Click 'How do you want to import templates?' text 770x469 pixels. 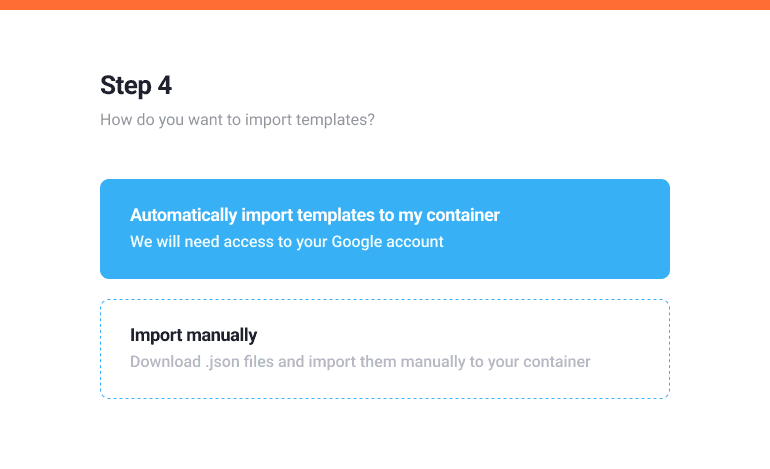tap(237, 120)
